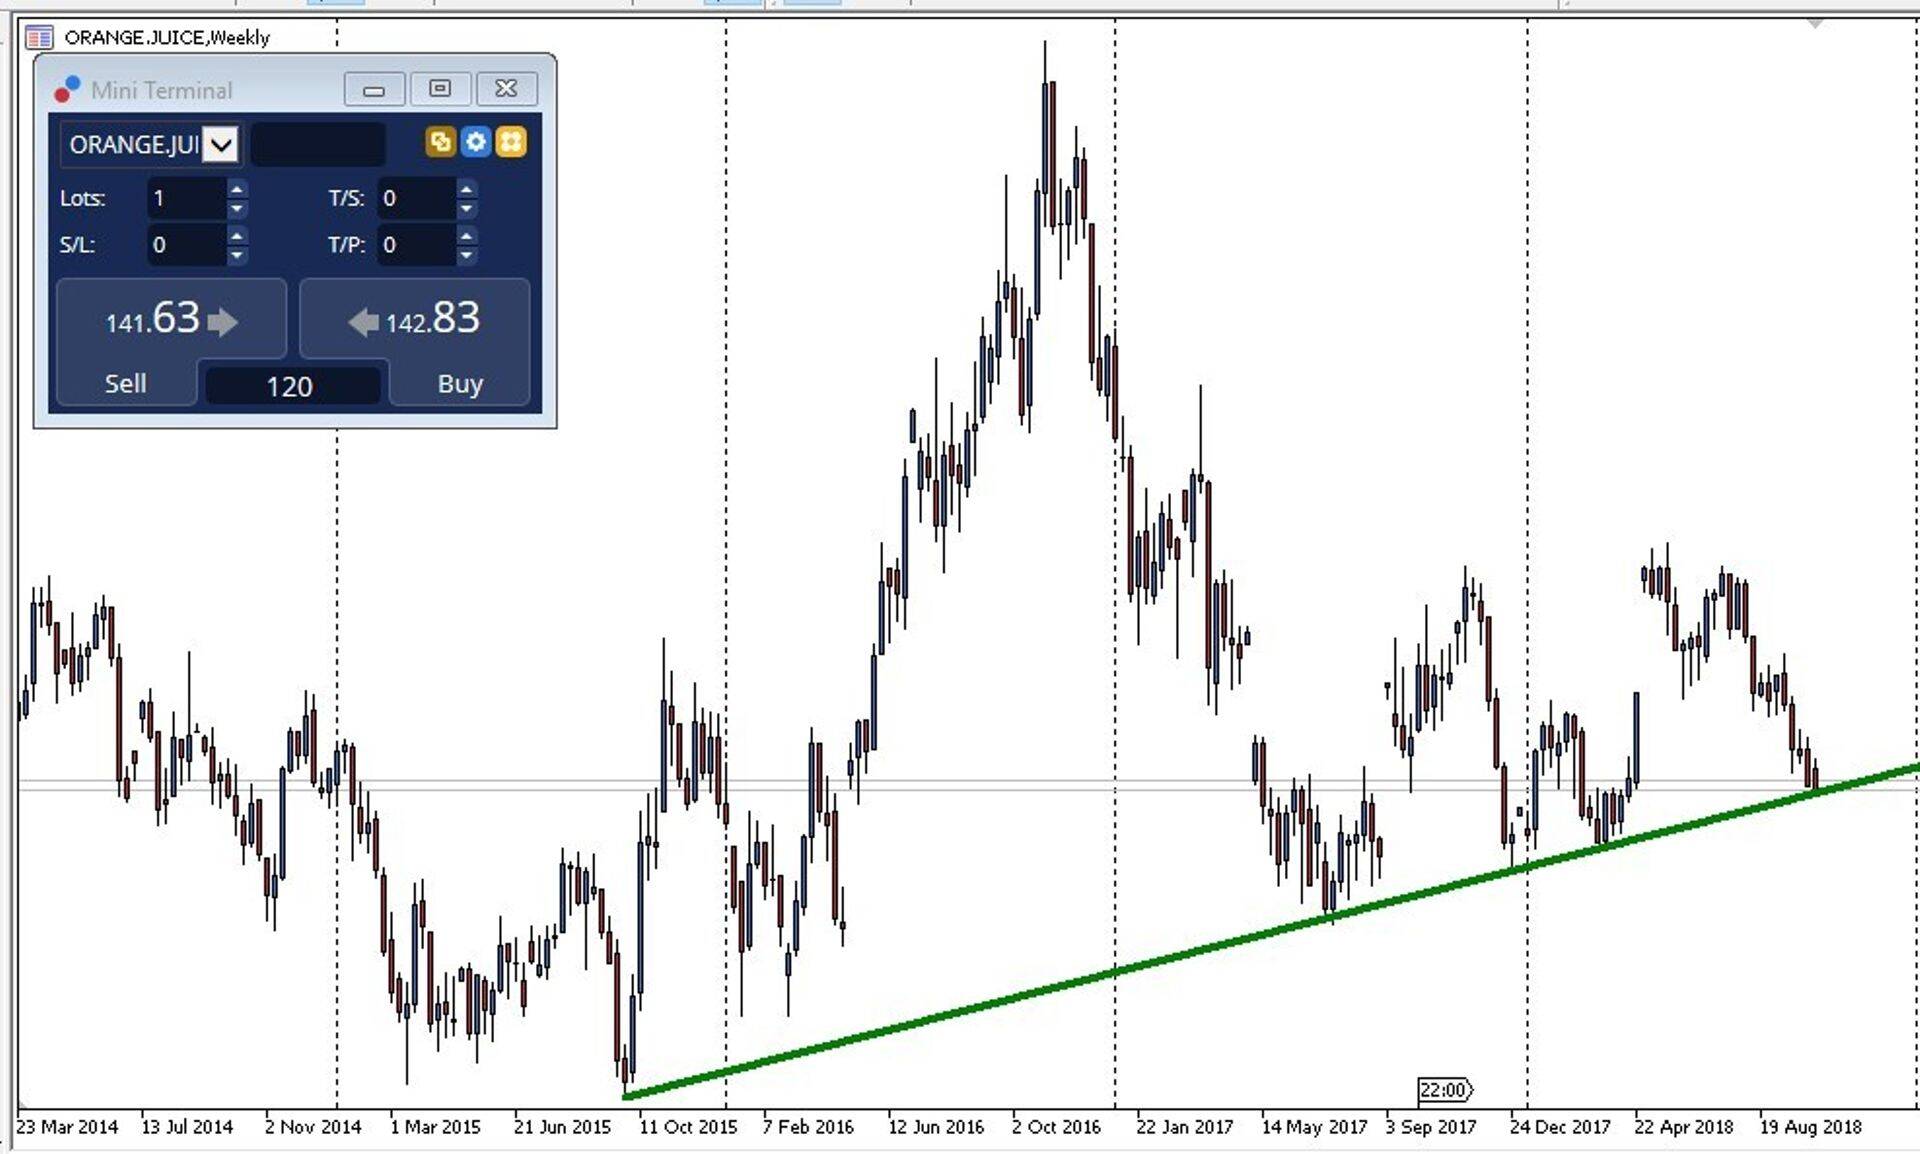The width and height of the screenshot is (1920, 1154).
Task: Click the Mini Terminal red-blue logo icon
Action: [67, 90]
